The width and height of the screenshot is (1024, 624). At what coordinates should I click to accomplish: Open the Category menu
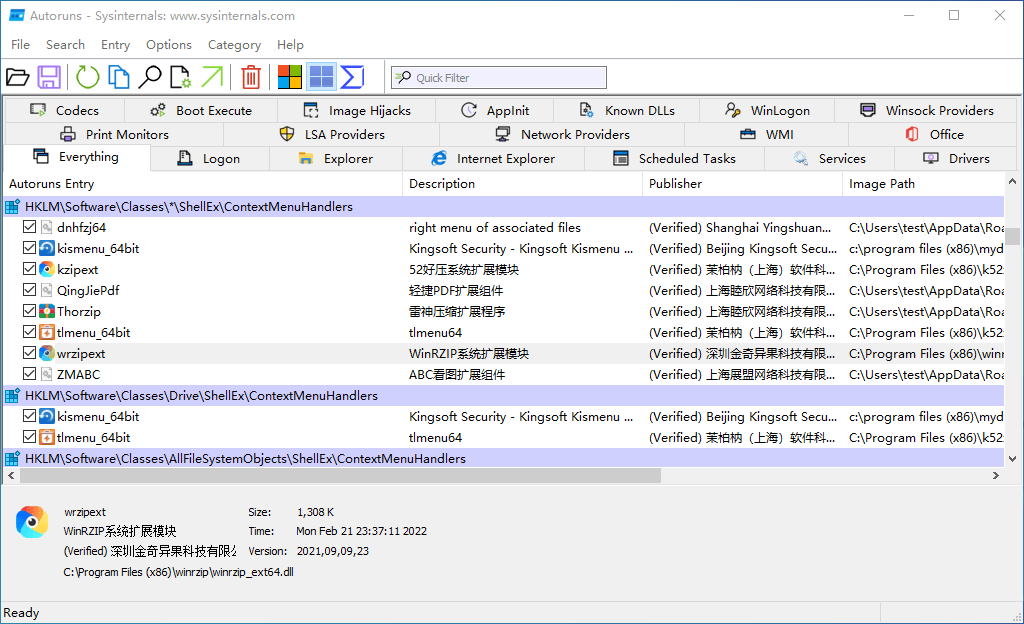click(x=234, y=44)
